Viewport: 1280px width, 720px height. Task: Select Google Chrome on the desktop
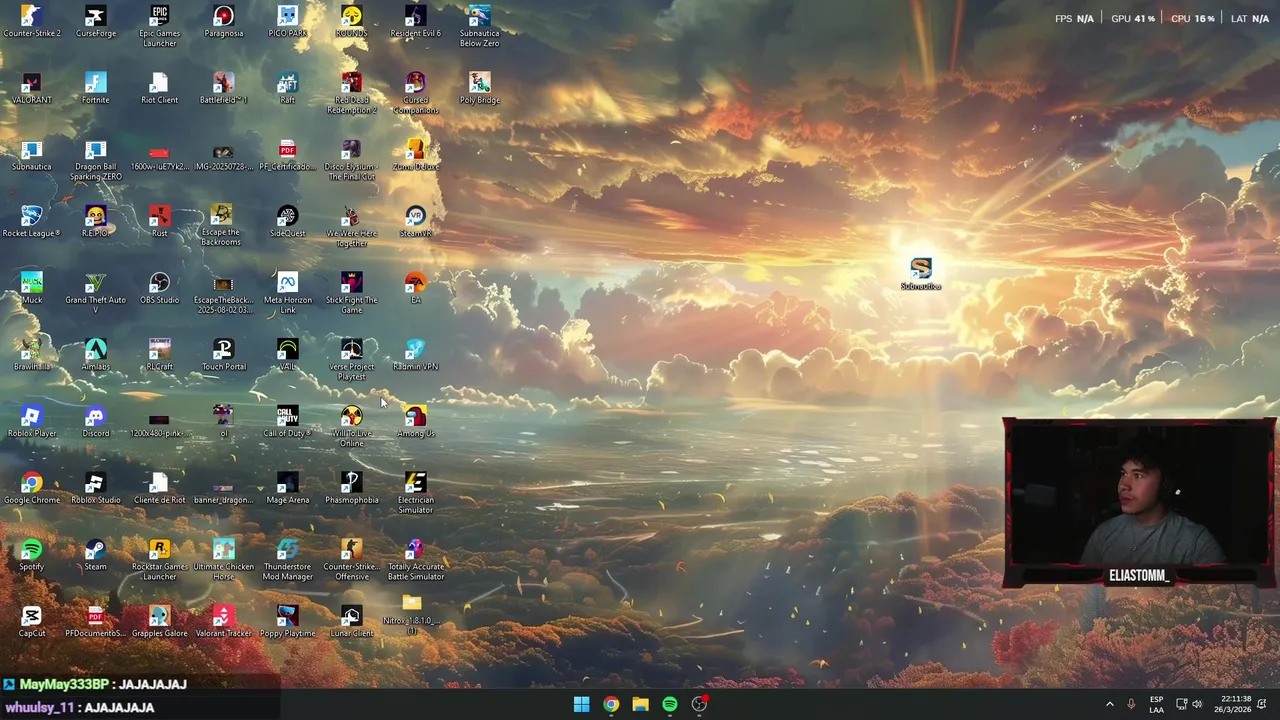click(31, 489)
